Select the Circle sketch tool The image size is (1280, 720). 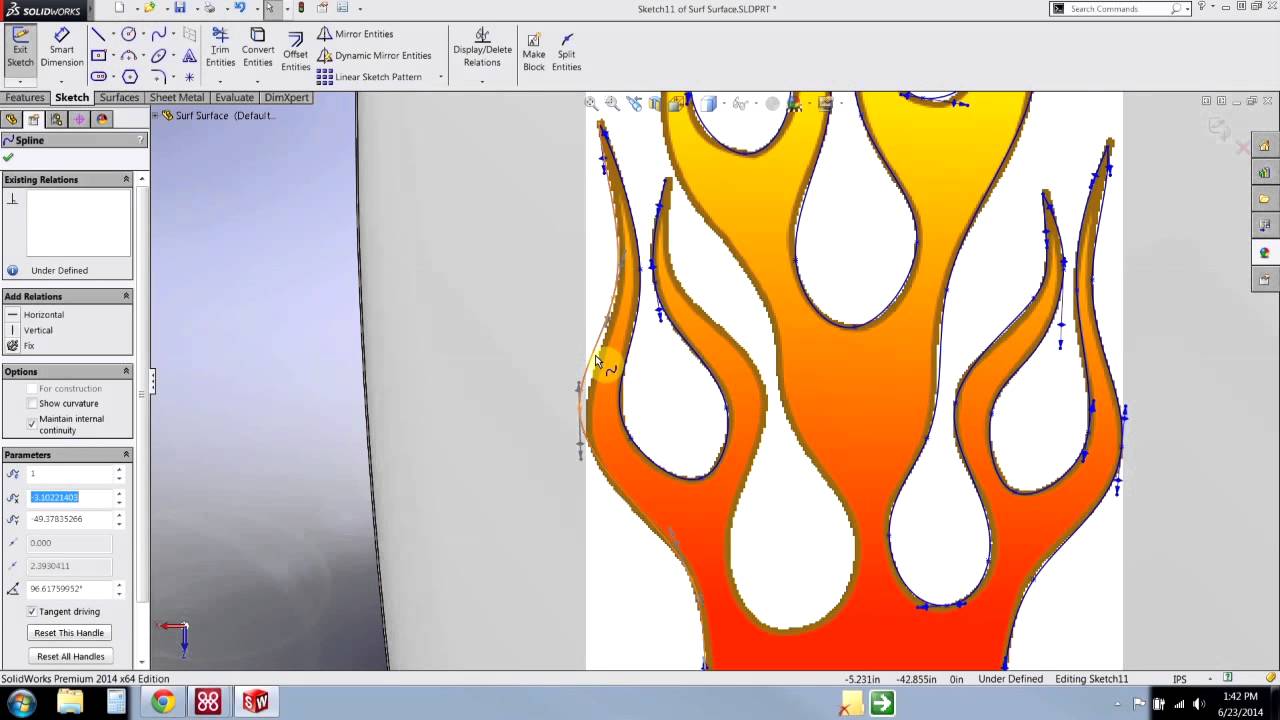coord(129,34)
